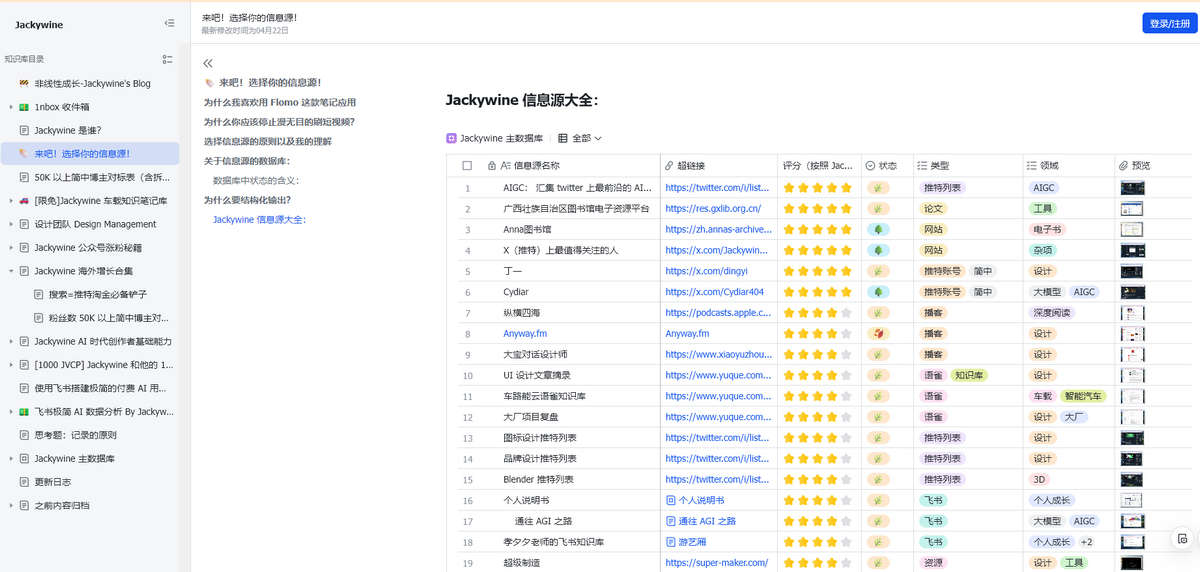Open the x.com/dingyi hyperlink
1200x572 pixels.
click(x=706, y=271)
